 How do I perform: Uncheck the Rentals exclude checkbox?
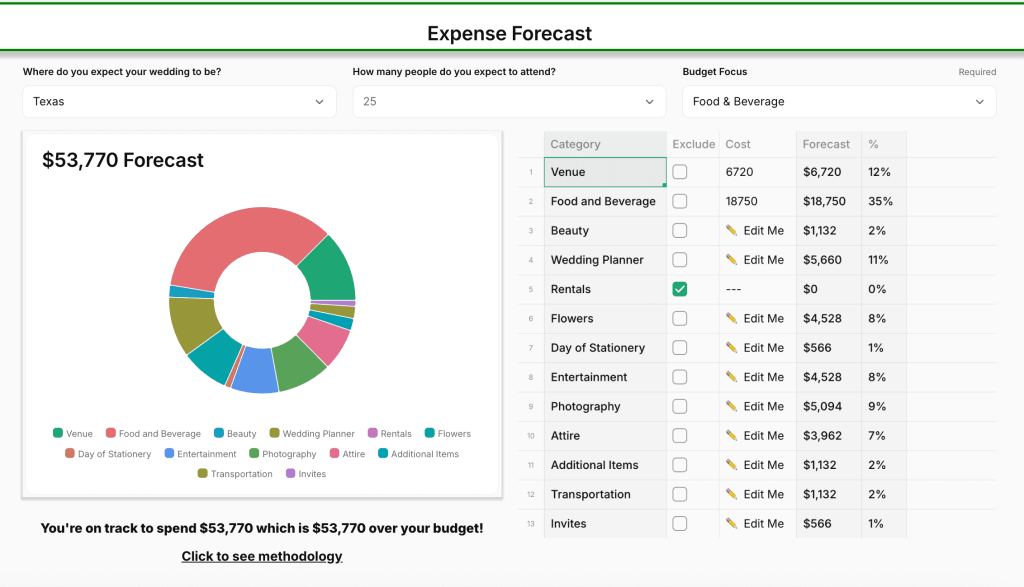click(680, 289)
